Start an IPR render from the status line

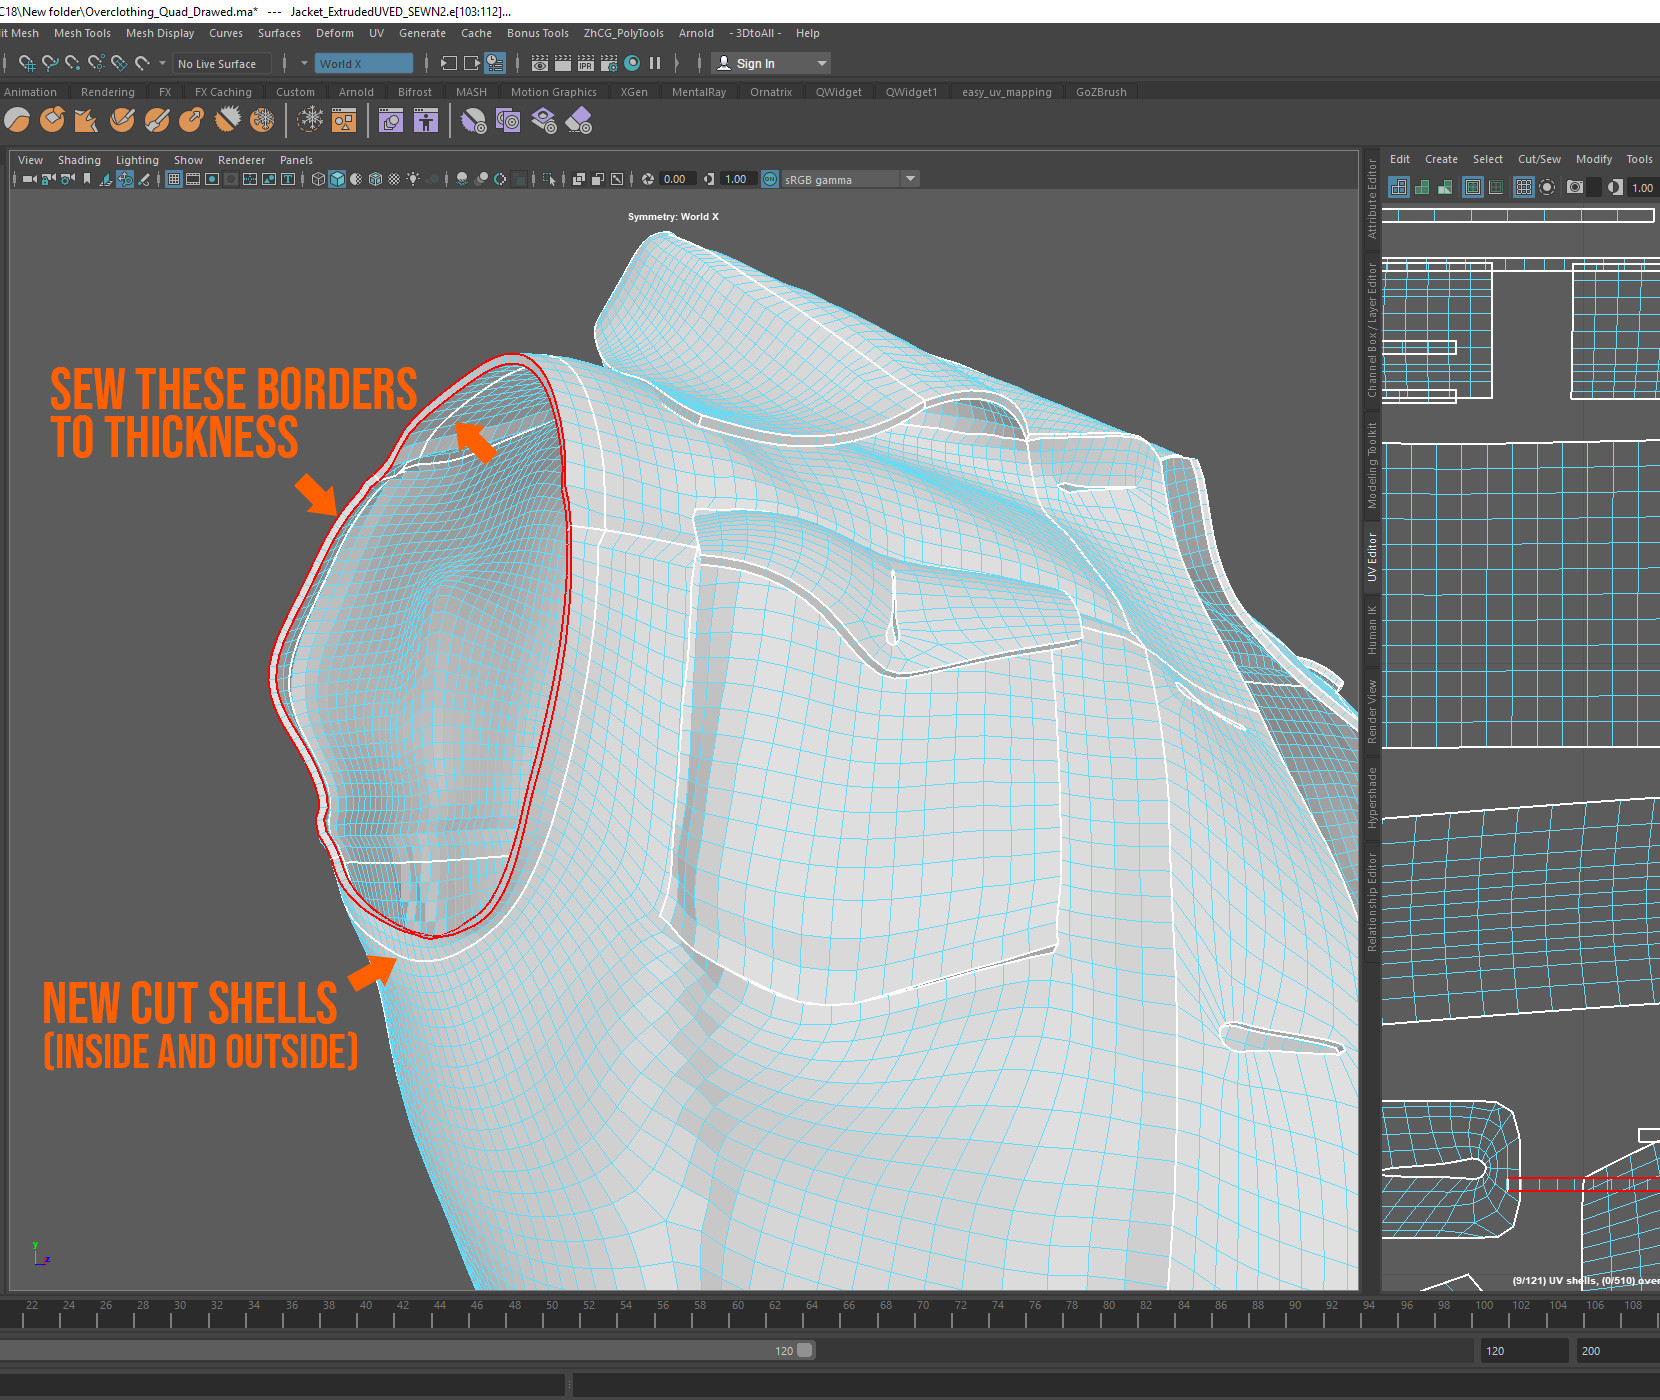tap(585, 63)
